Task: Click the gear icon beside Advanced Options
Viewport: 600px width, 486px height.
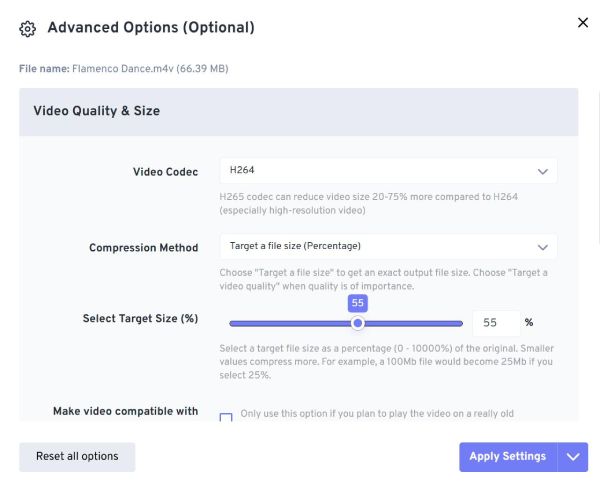Action: [28, 29]
